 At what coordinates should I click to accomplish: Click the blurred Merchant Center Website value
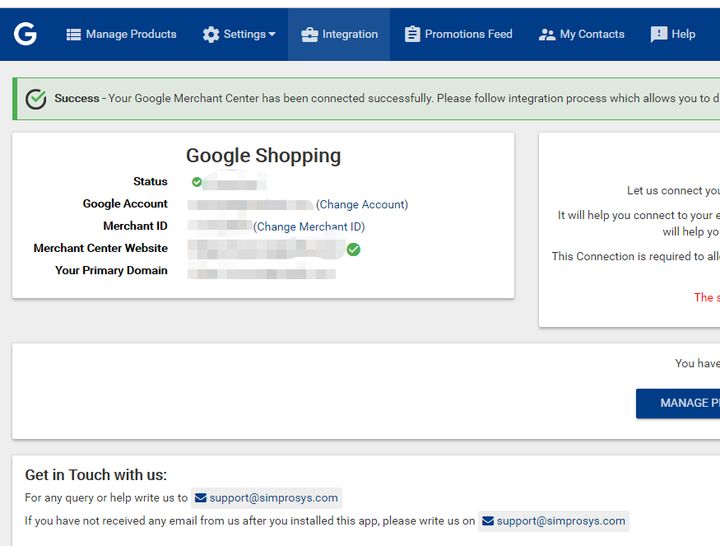[266, 249]
